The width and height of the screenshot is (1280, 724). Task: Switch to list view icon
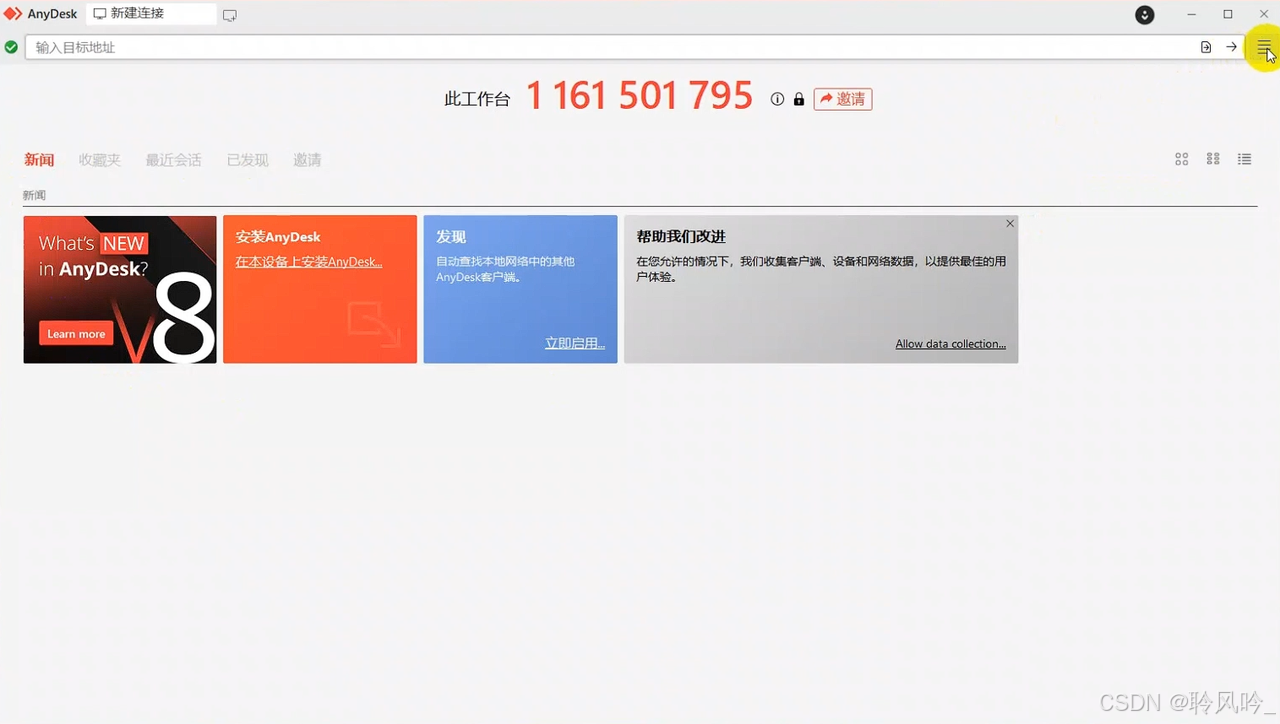pyautogui.click(x=1244, y=159)
